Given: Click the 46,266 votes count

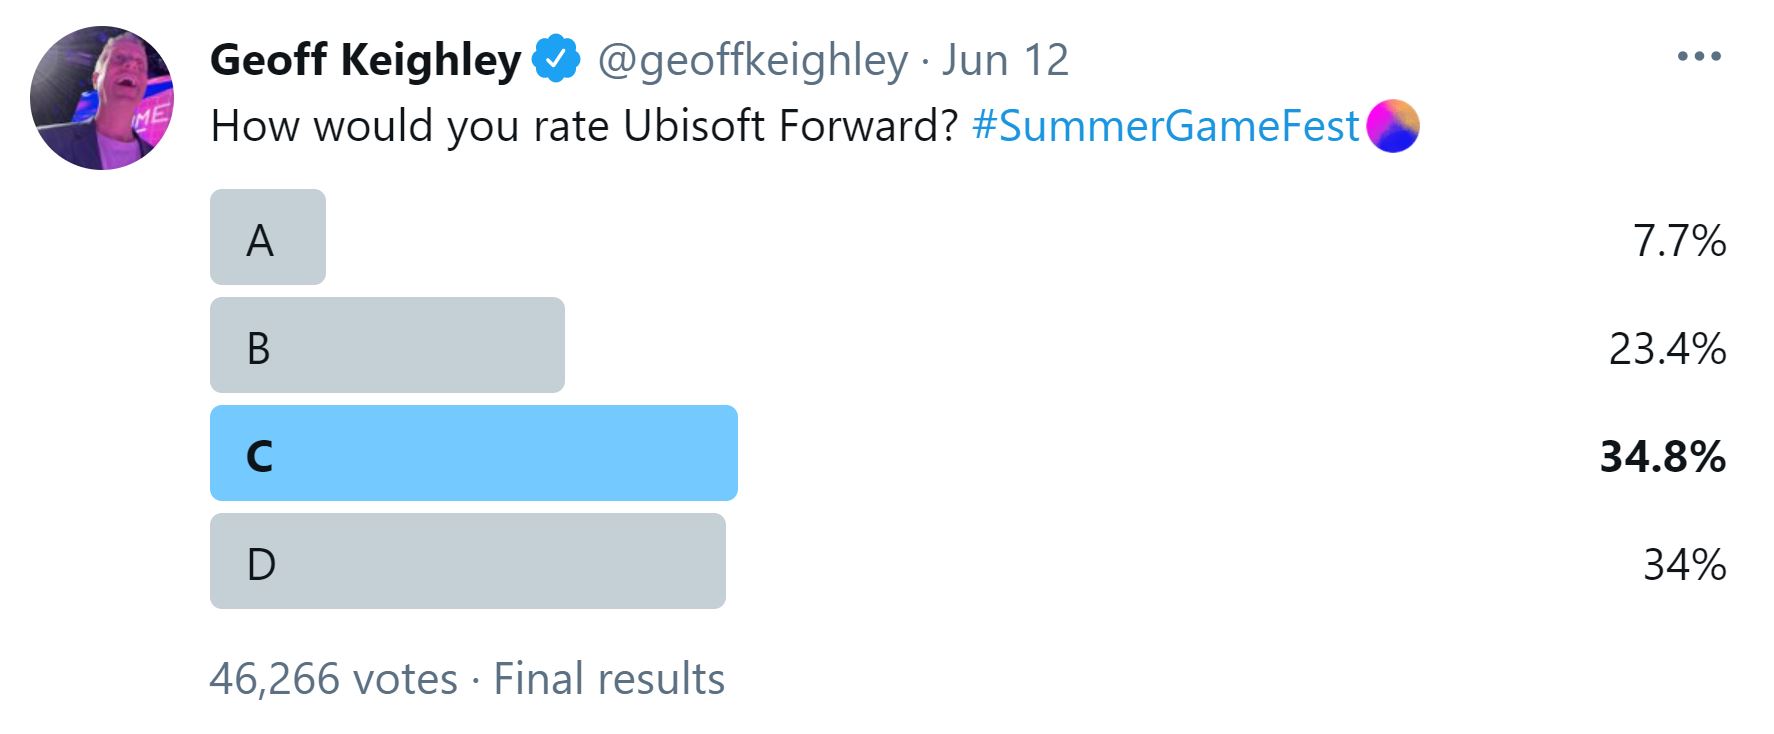Looking at the screenshot, I should coord(333,679).
